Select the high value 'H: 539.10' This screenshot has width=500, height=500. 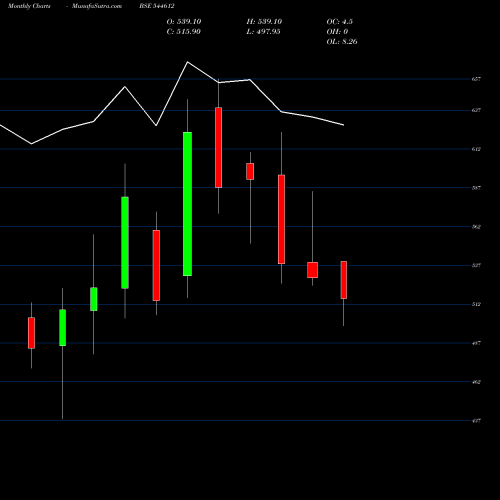[x=264, y=22]
